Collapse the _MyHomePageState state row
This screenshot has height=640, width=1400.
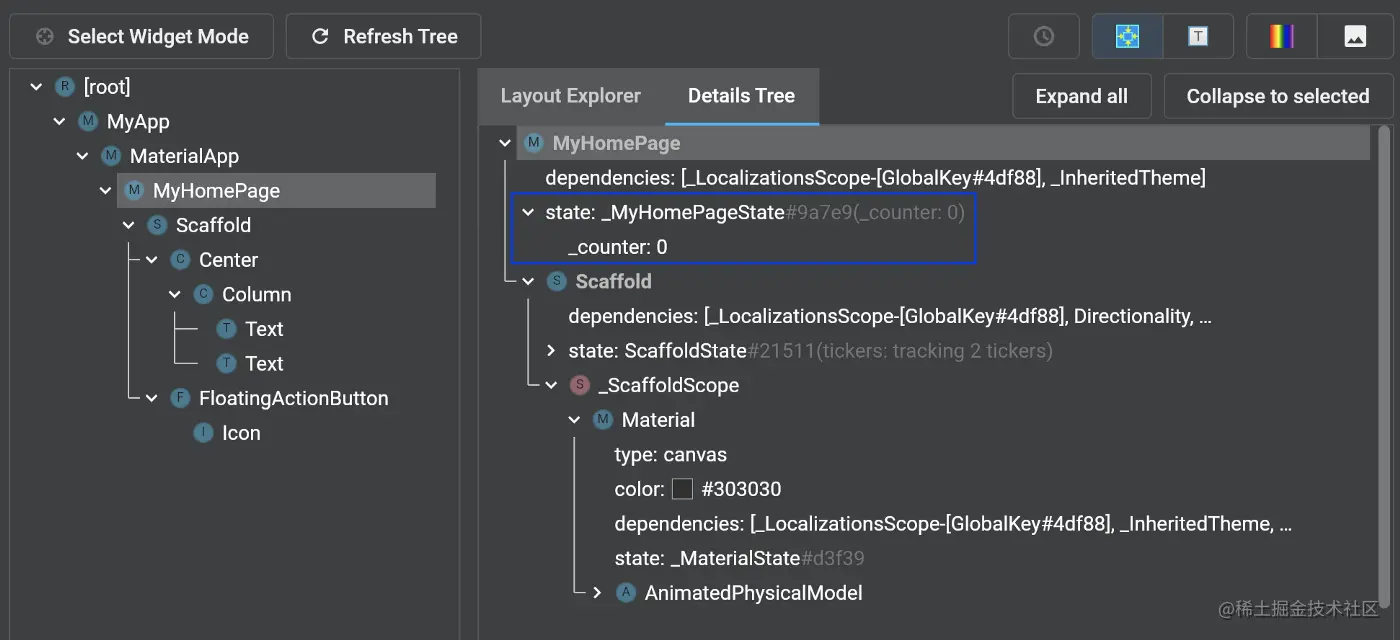pyautogui.click(x=528, y=212)
